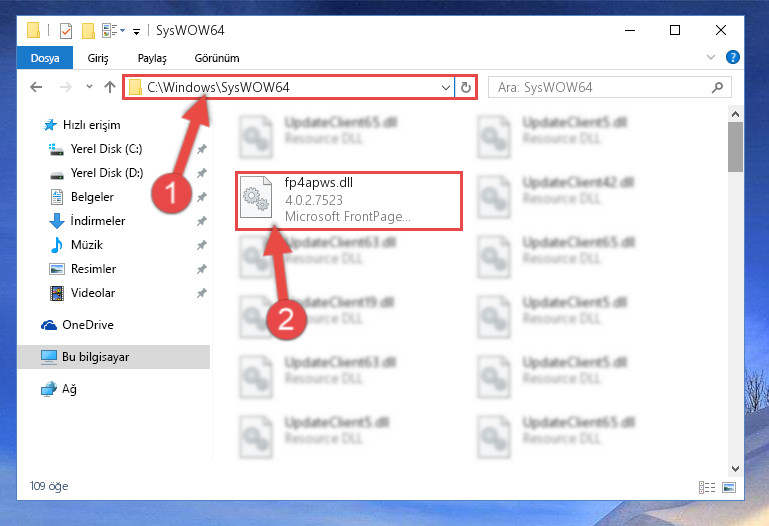769x526 pixels.
Task: Click the search magnifier icon
Action: 717,87
